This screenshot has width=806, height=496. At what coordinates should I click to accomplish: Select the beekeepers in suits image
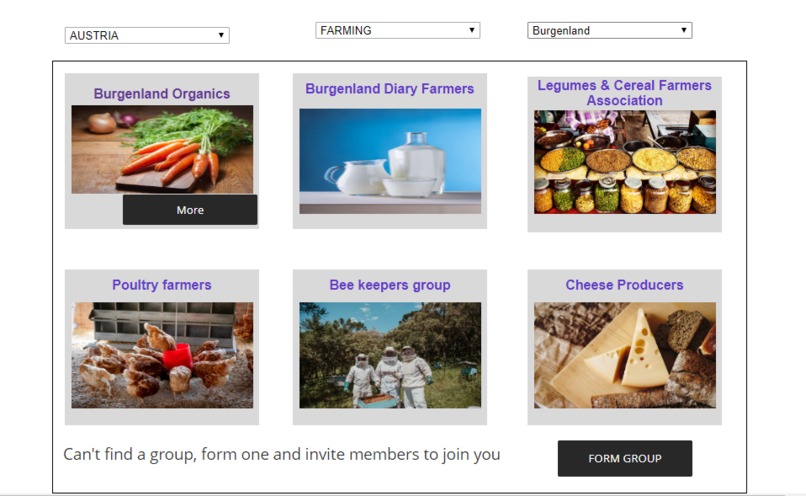pyautogui.click(x=390, y=355)
